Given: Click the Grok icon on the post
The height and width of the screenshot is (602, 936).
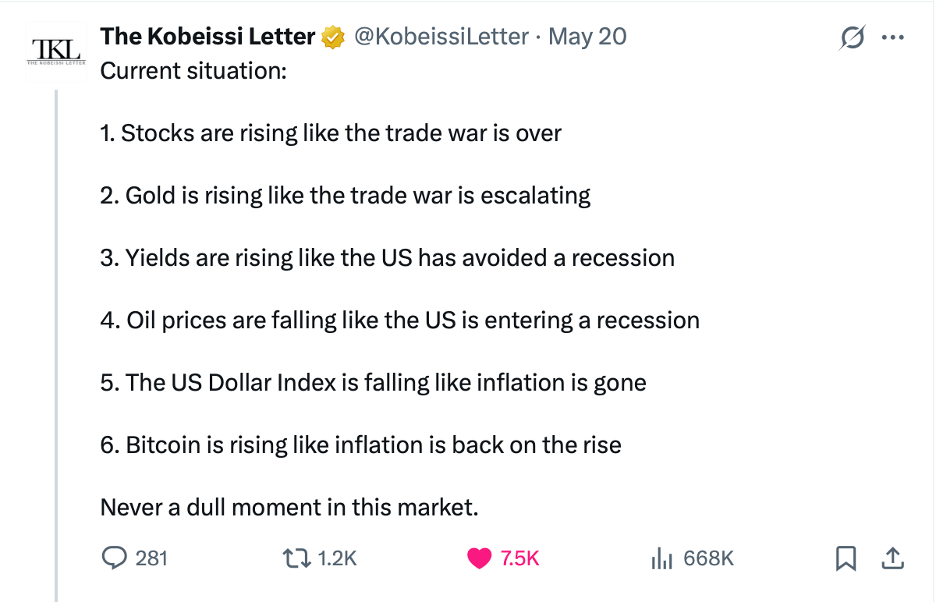Looking at the screenshot, I should [x=852, y=38].
